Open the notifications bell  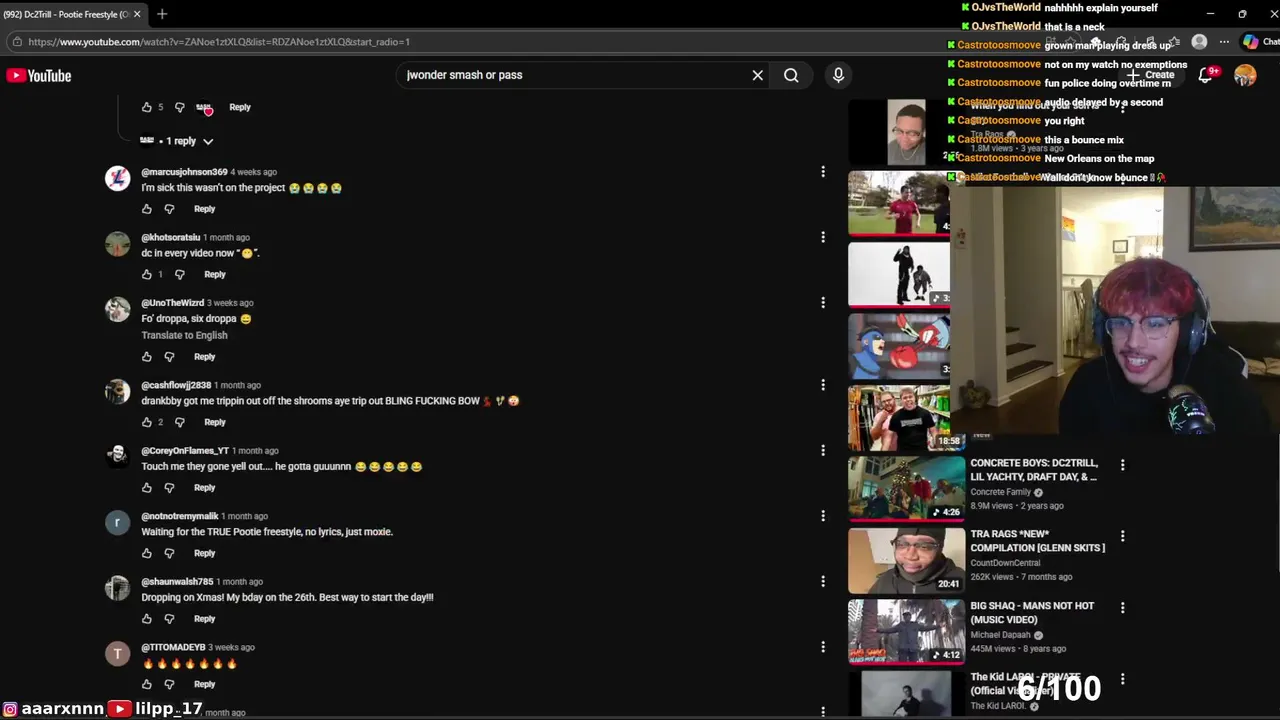1206,75
